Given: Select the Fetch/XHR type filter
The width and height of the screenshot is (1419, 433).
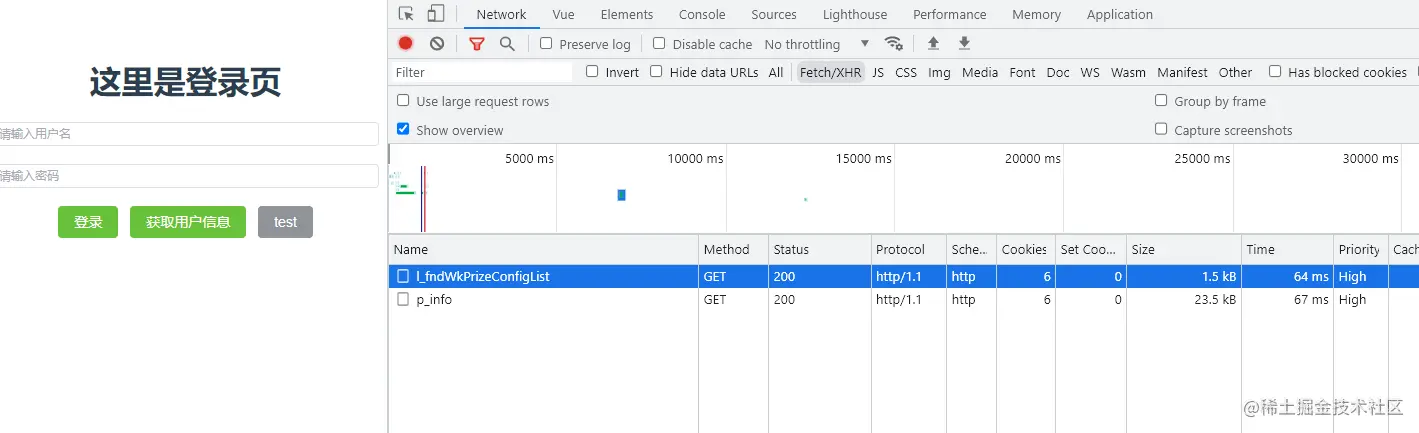Looking at the screenshot, I should pyautogui.click(x=830, y=72).
